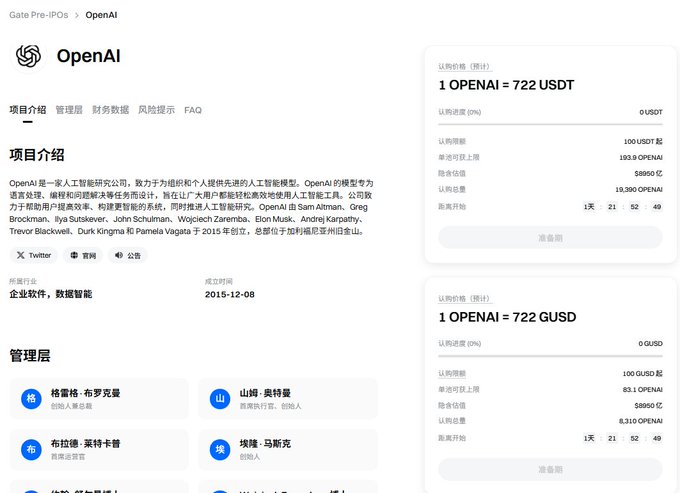Open the 公告 announcement button
The height and width of the screenshot is (493, 680).
coord(128,255)
